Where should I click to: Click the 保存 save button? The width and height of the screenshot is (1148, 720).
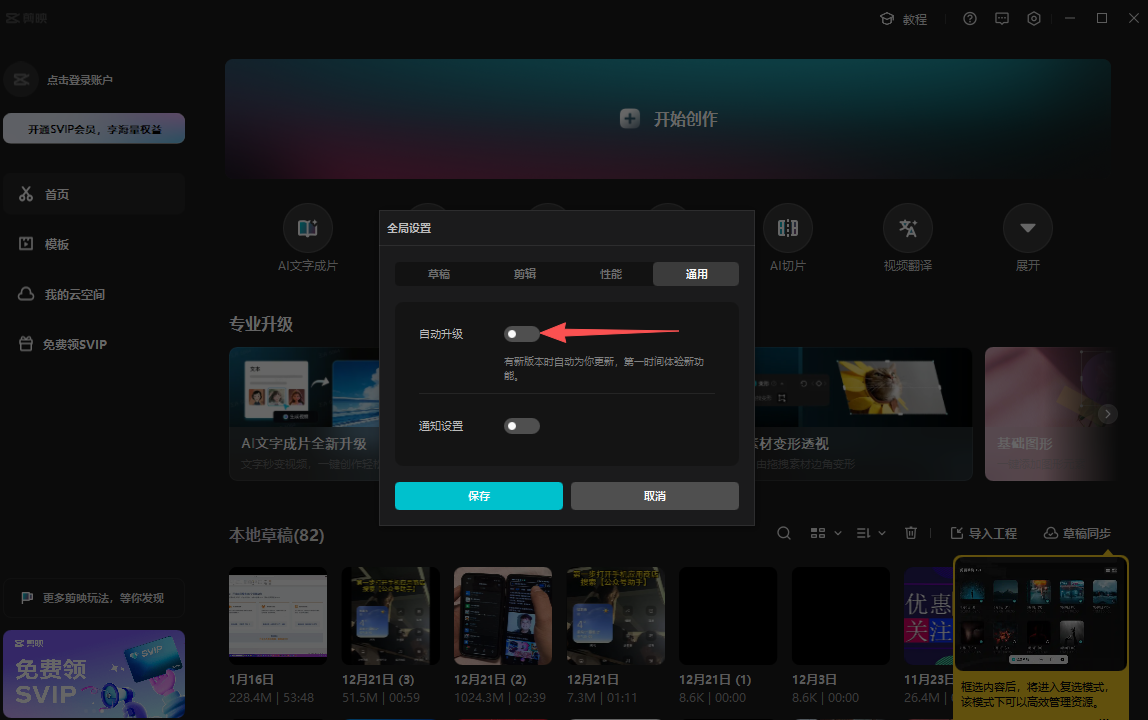(479, 496)
